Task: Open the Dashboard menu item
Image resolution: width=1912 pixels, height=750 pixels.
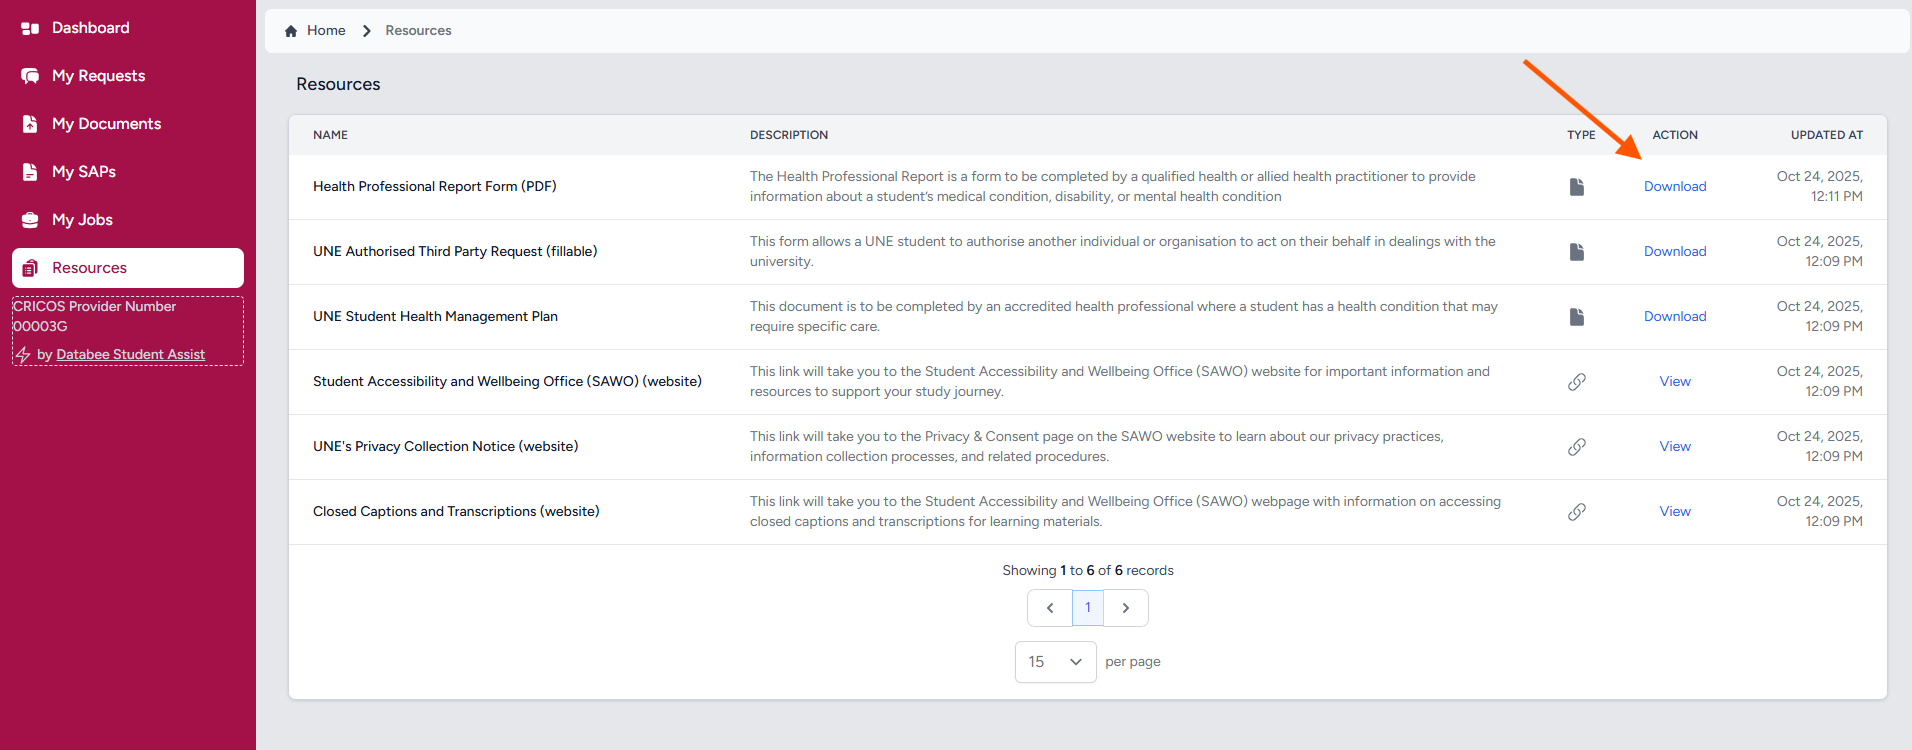Action: (x=128, y=28)
